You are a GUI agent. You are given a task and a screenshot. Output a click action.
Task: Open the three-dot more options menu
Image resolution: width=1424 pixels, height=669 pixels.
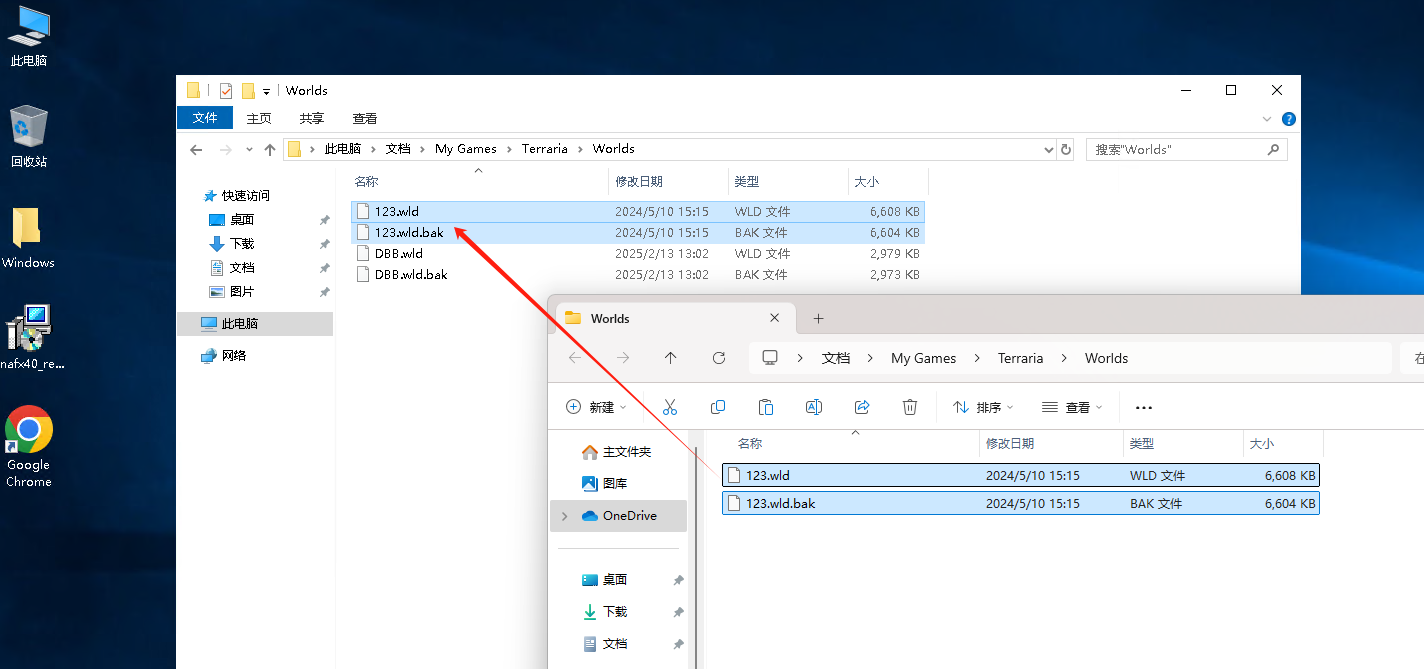point(1145,407)
